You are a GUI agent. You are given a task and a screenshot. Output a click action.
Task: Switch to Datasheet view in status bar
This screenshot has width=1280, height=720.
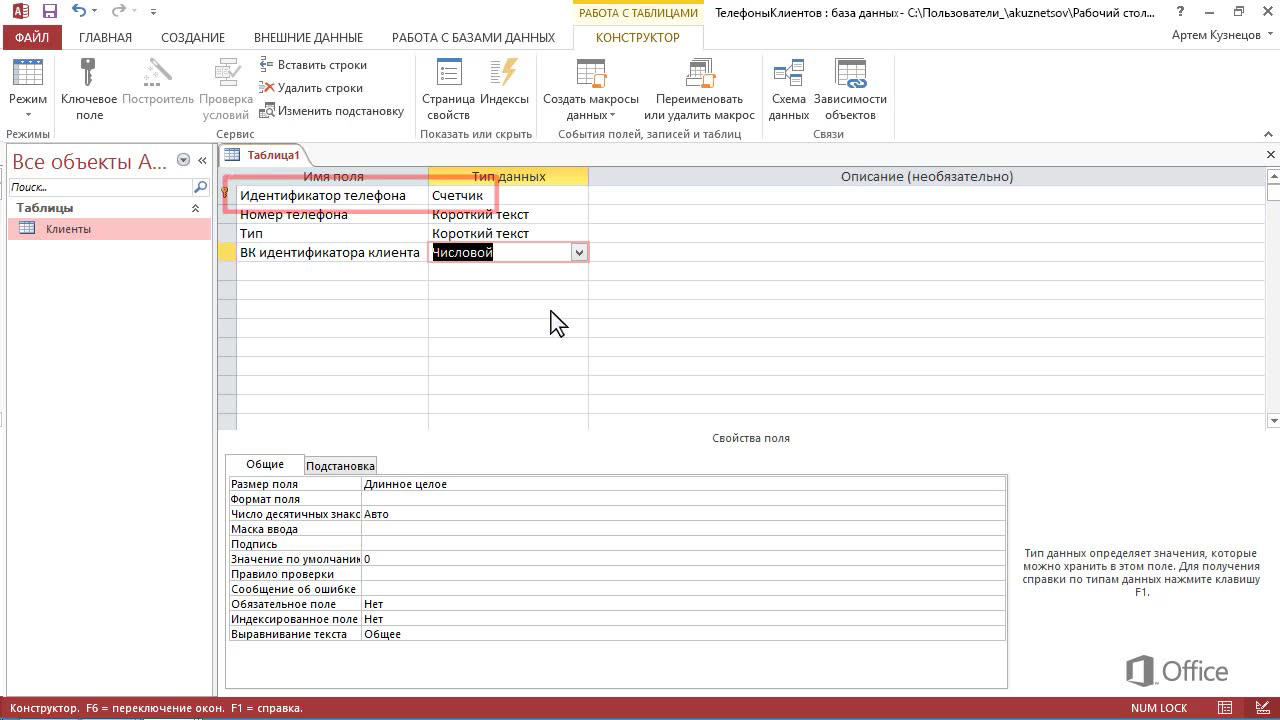pos(1225,708)
